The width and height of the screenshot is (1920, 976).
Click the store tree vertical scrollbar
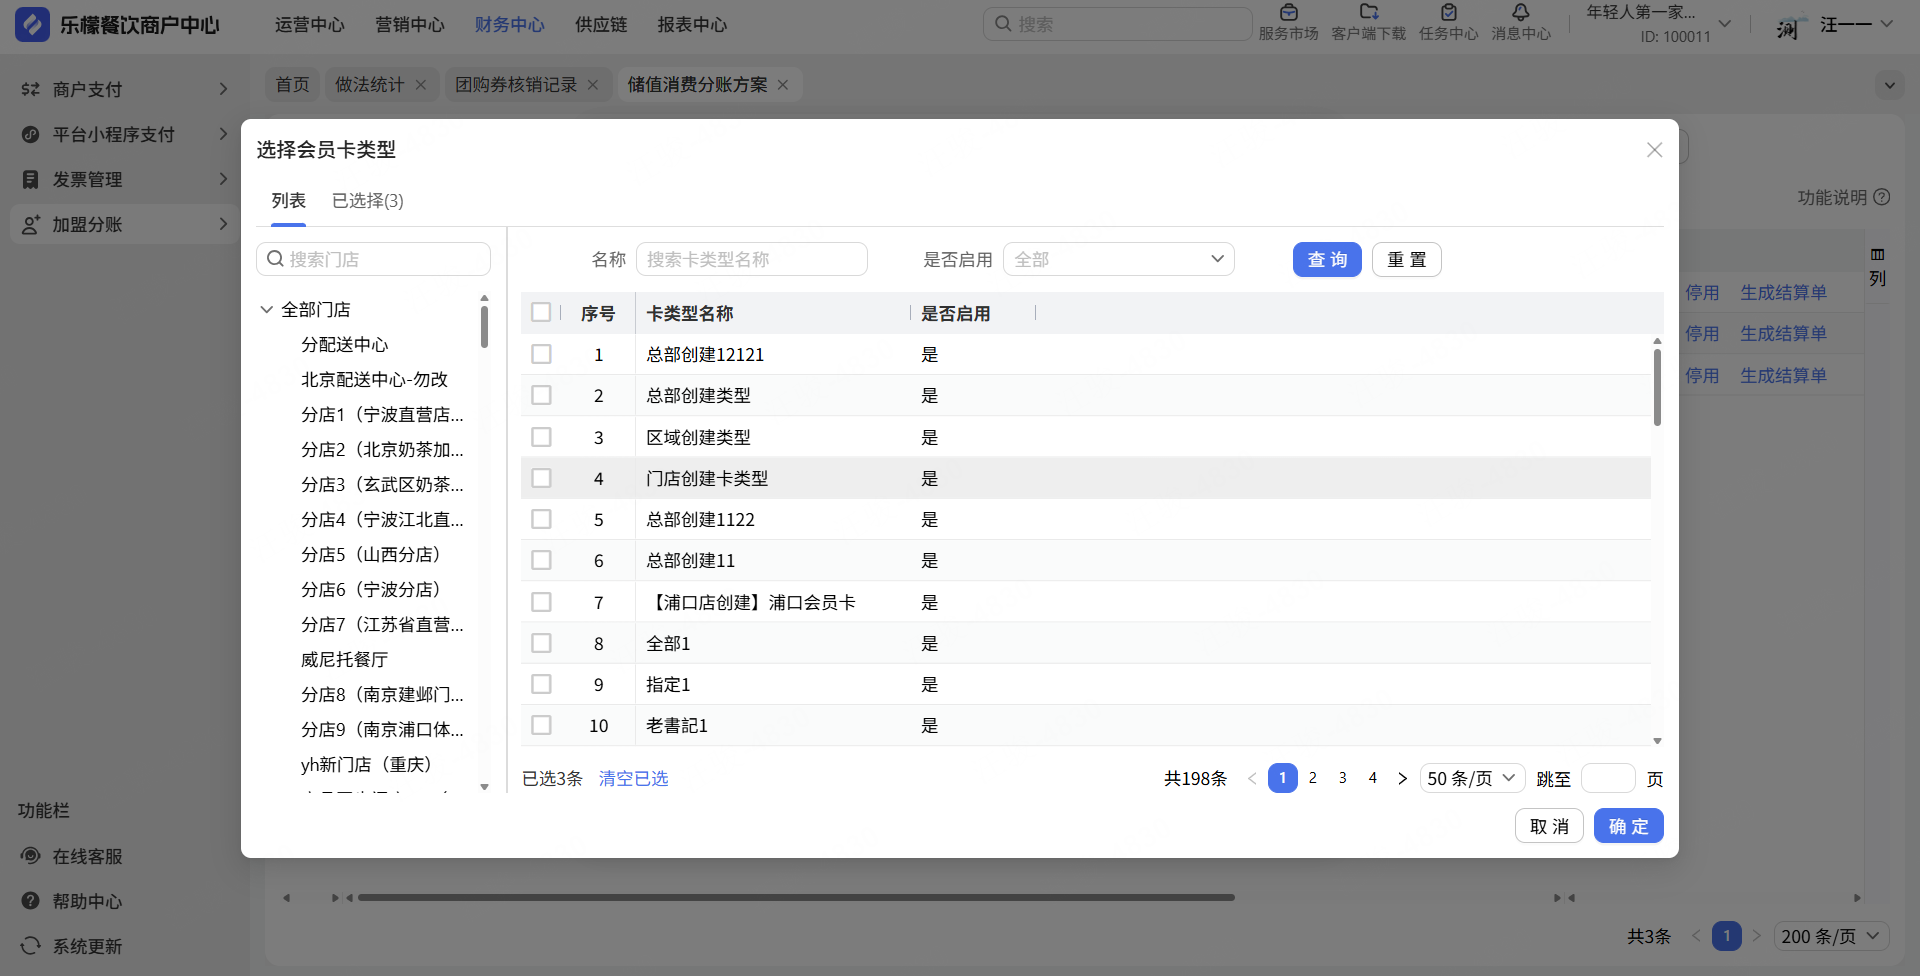484,328
